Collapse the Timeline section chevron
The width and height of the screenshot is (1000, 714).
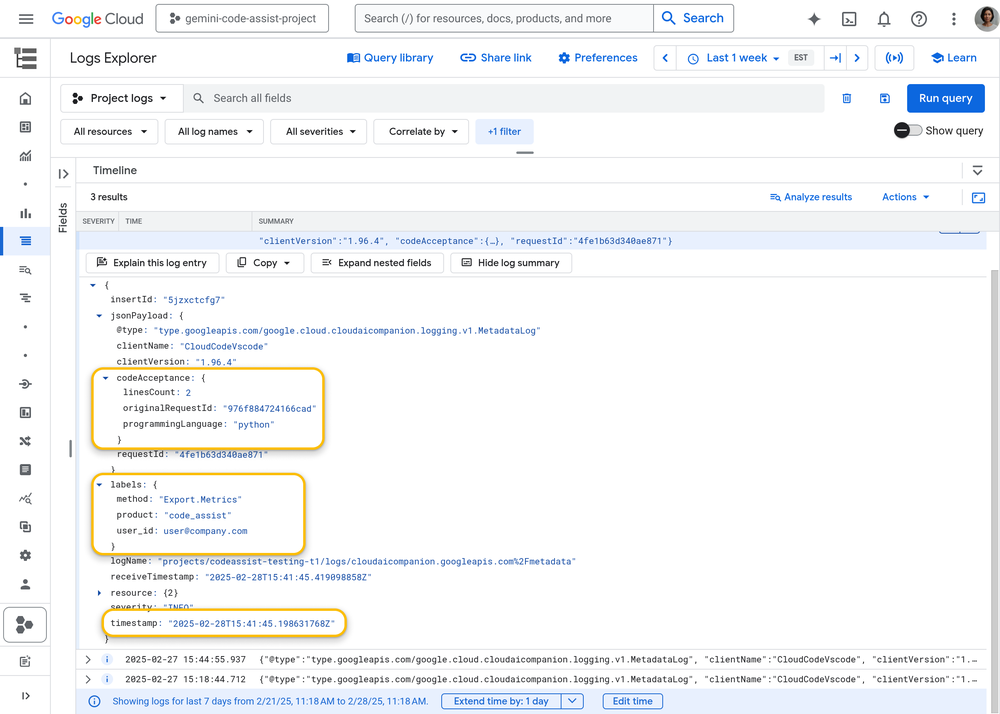pos(977,170)
